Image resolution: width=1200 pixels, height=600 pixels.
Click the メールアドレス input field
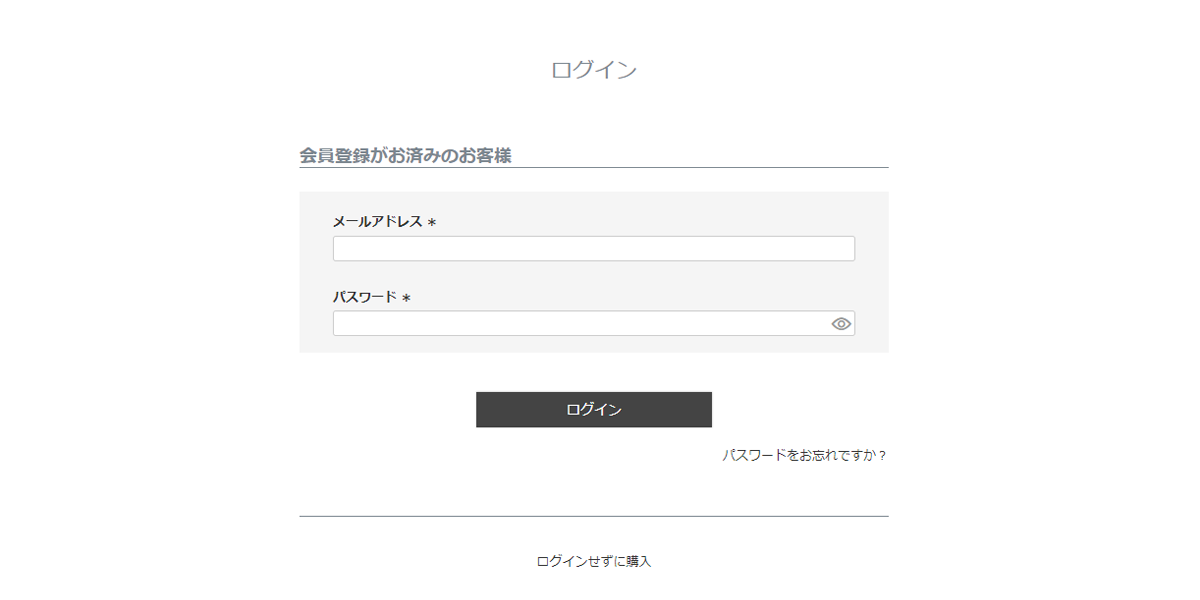(x=594, y=249)
